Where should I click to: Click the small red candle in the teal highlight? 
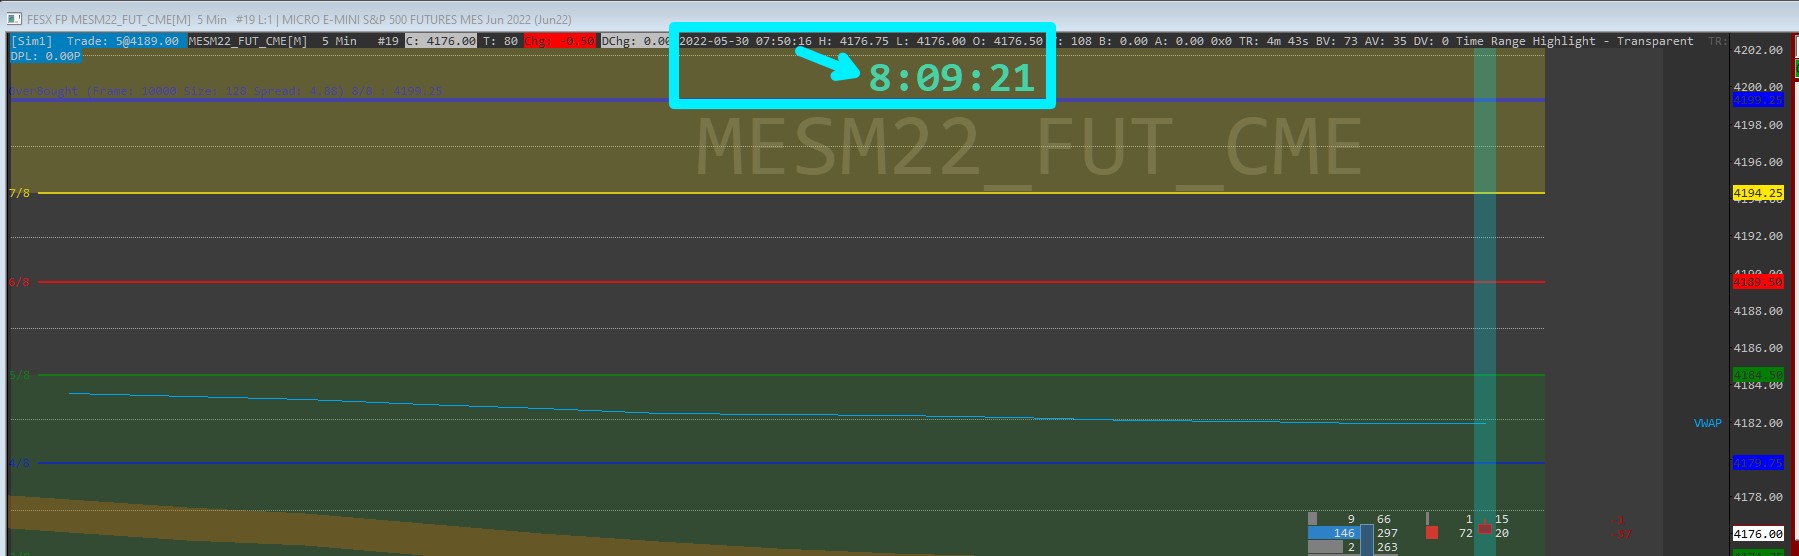pos(1485,527)
